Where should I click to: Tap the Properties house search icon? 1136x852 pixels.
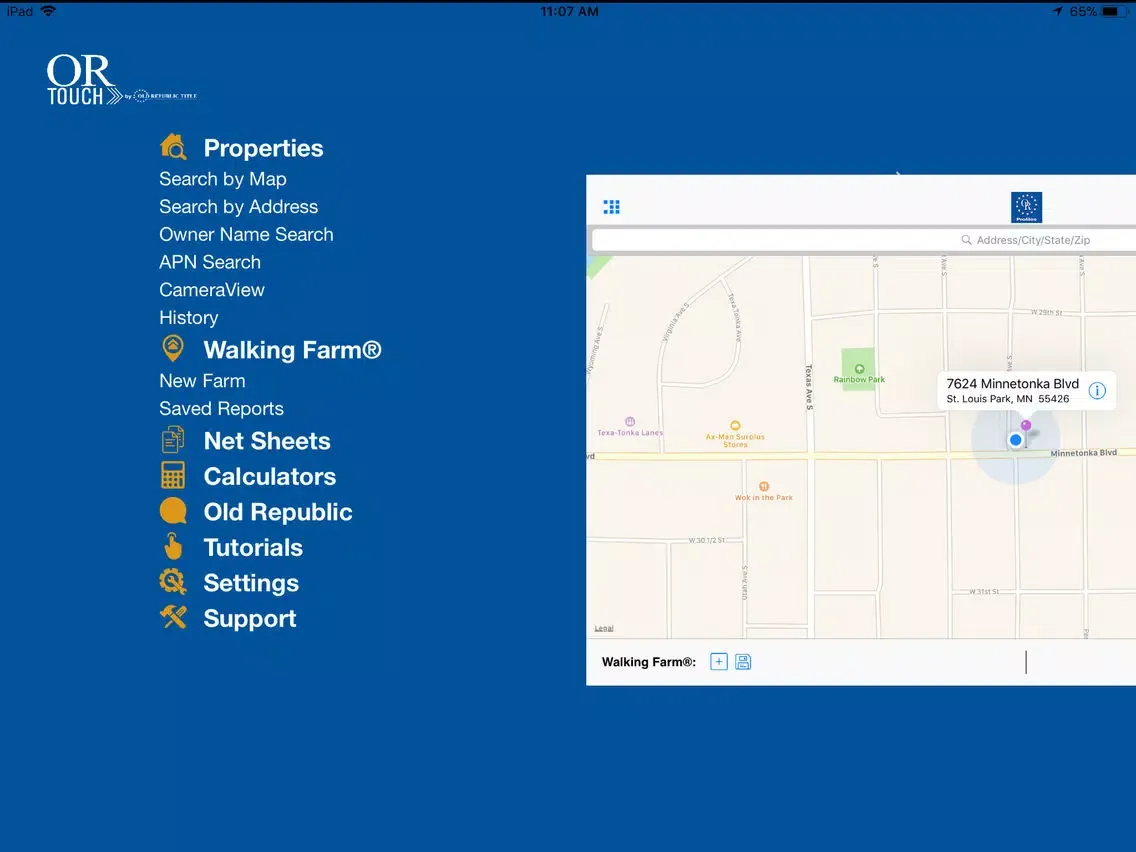coord(173,147)
